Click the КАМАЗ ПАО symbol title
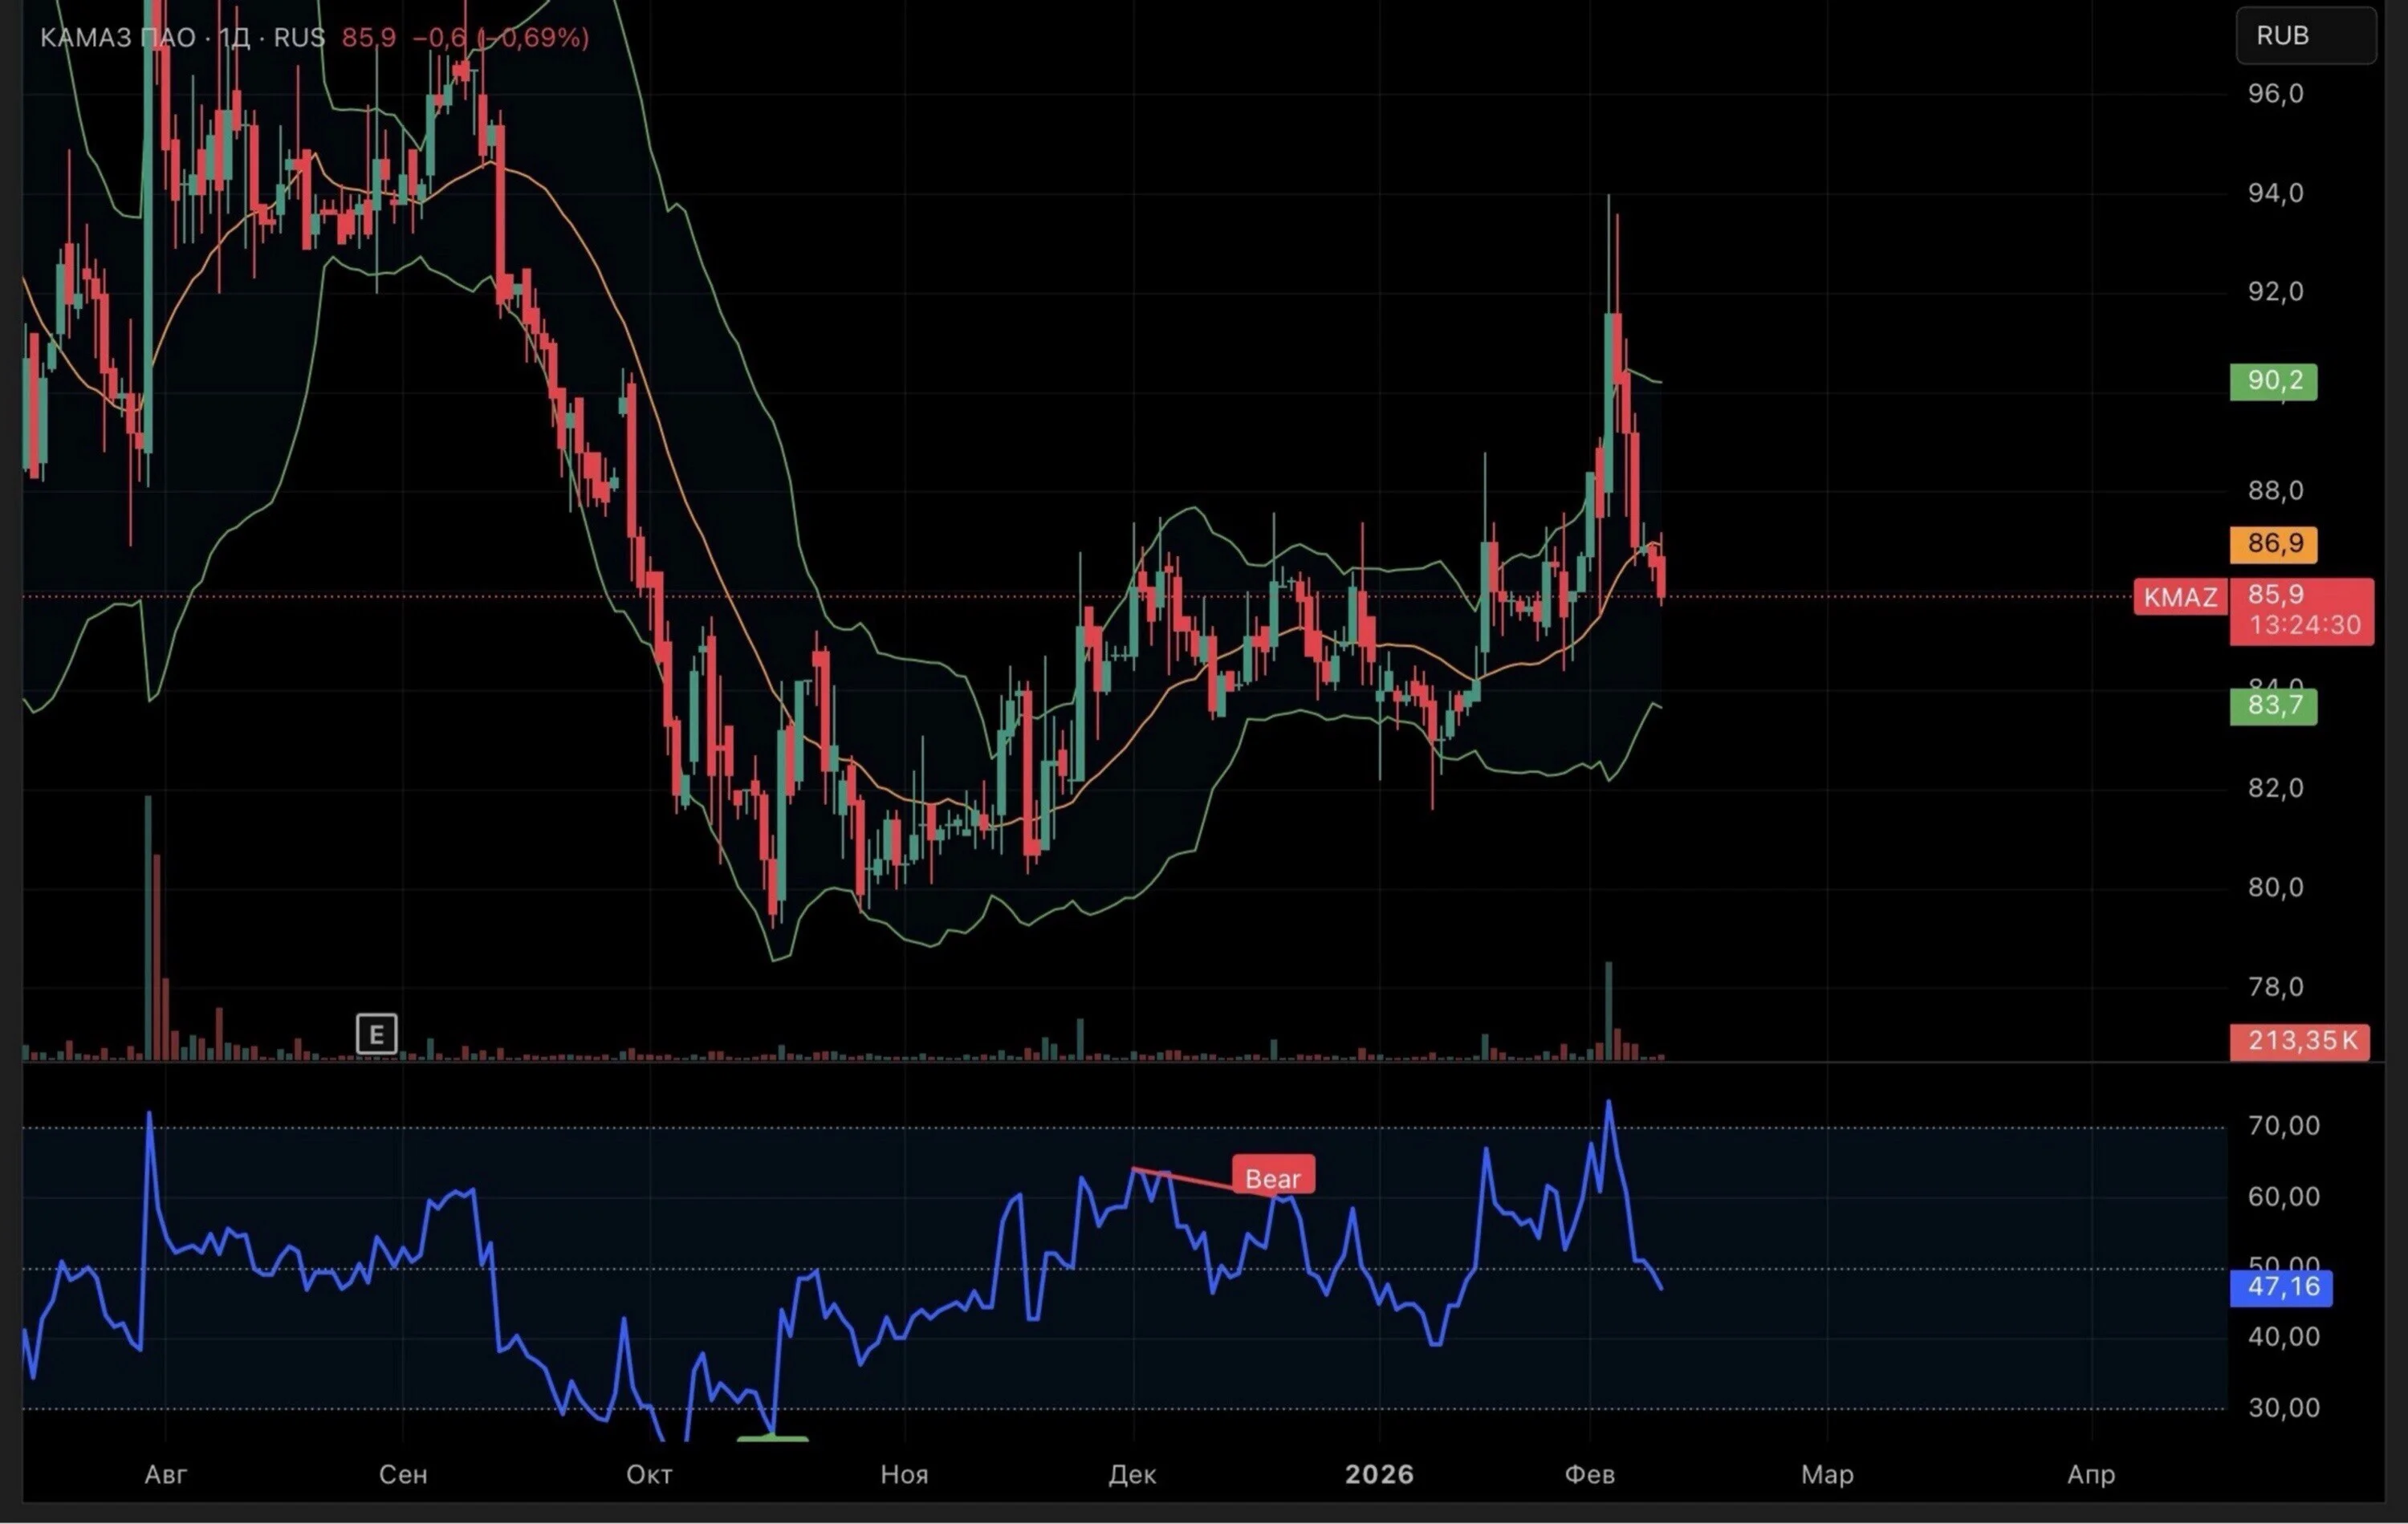The height and width of the screenshot is (1524, 2408). [118, 38]
